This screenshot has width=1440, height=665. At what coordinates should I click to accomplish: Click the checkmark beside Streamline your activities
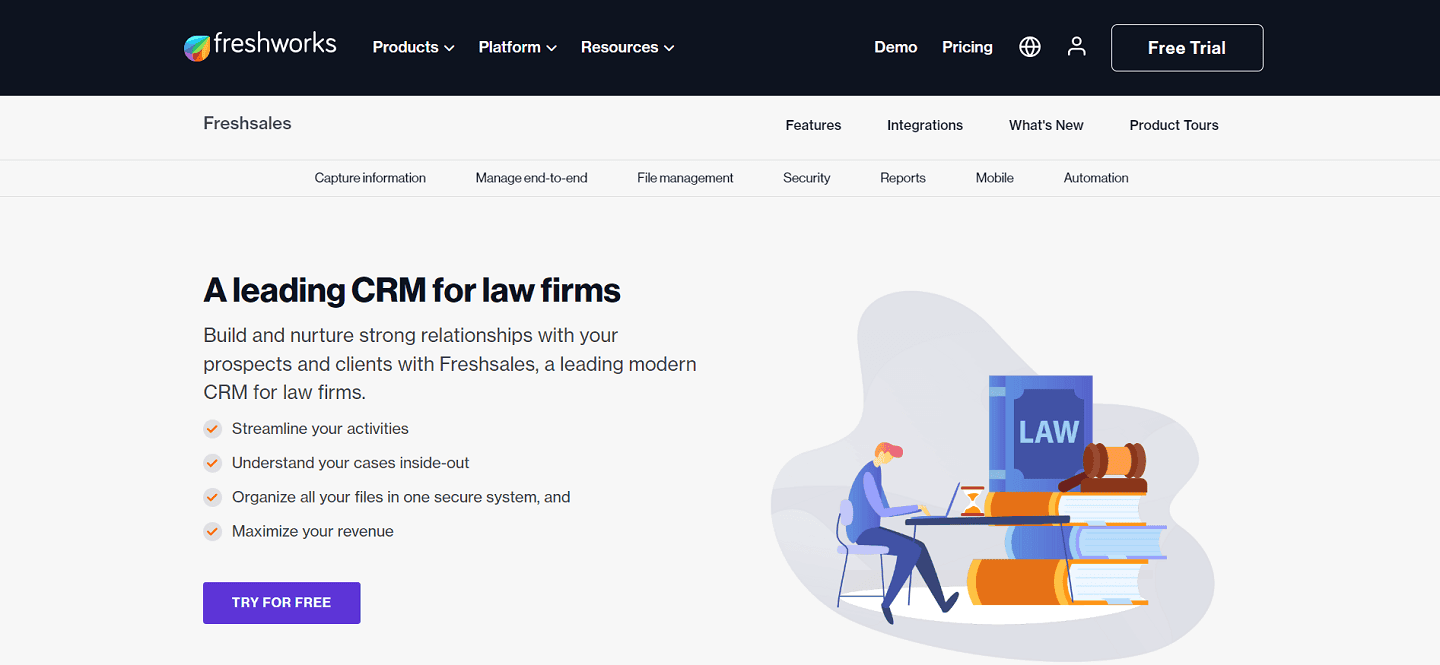click(212, 428)
